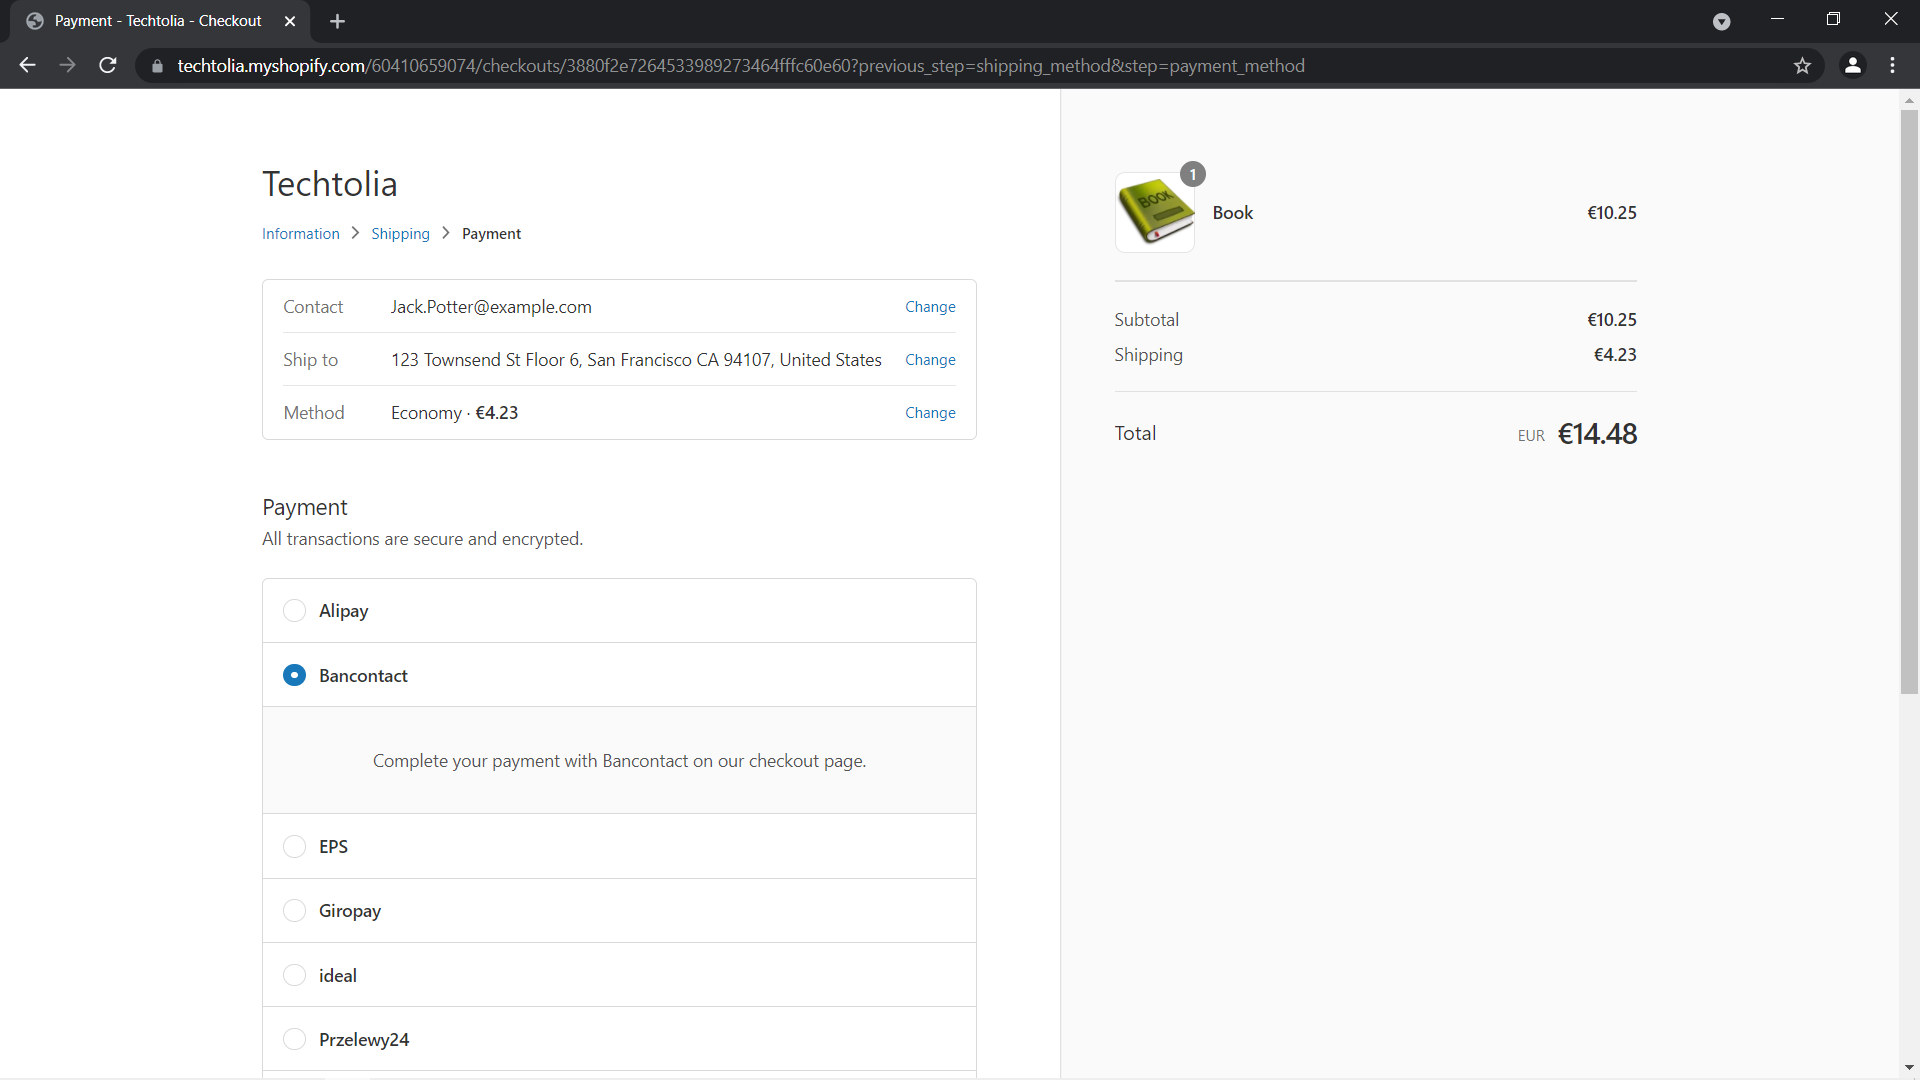1920x1080 pixels.
Task: Go to the Shipping breadcrumb step
Action: (x=400, y=234)
